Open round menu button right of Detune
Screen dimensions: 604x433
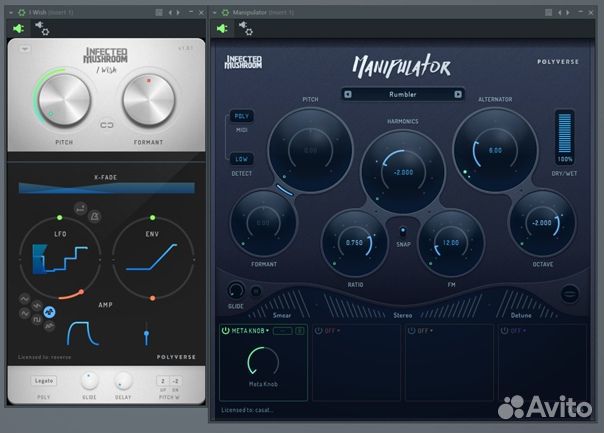tap(570, 294)
